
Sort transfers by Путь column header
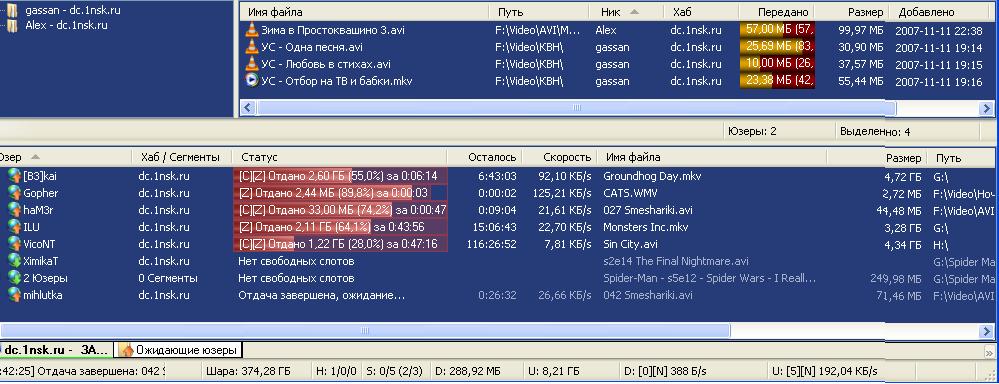click(962, 157)
